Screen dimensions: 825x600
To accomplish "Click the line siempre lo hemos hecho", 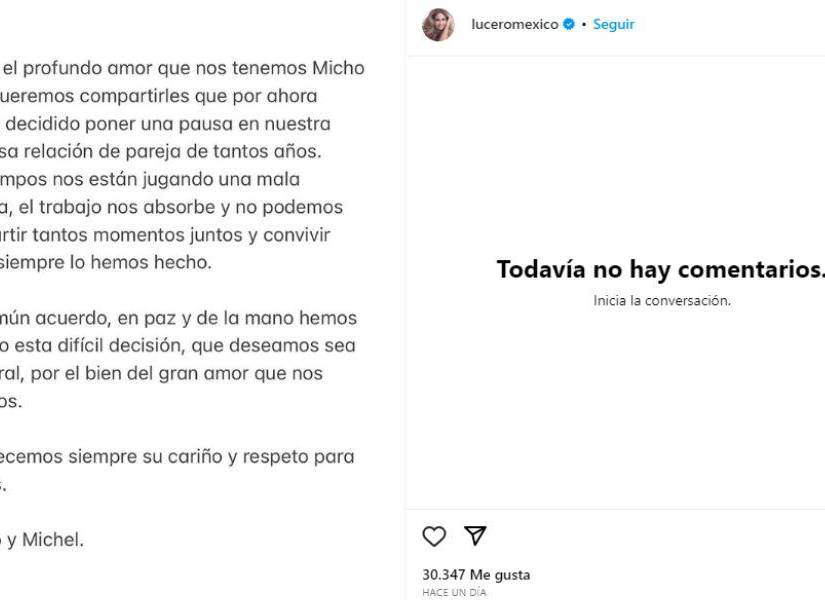I will (x=105, y=263).
